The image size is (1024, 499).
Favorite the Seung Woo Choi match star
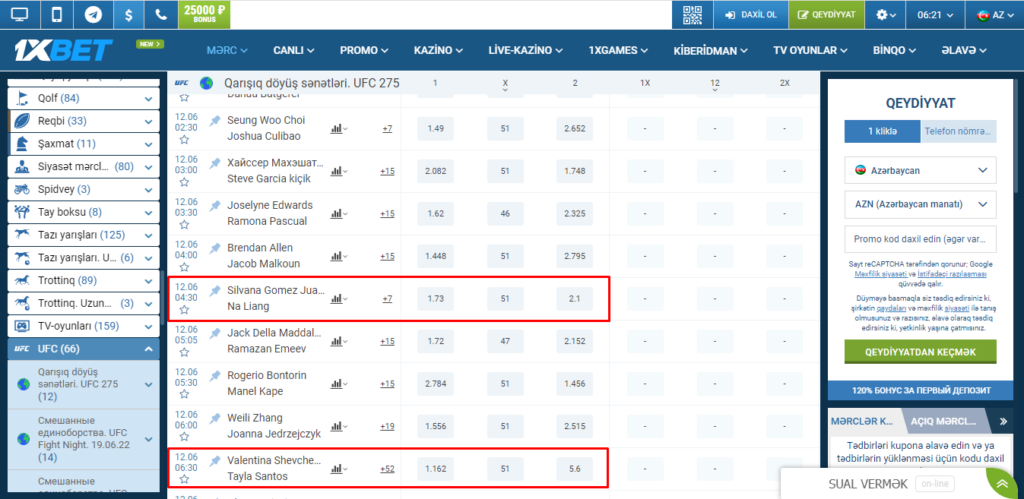pos(184,140)
